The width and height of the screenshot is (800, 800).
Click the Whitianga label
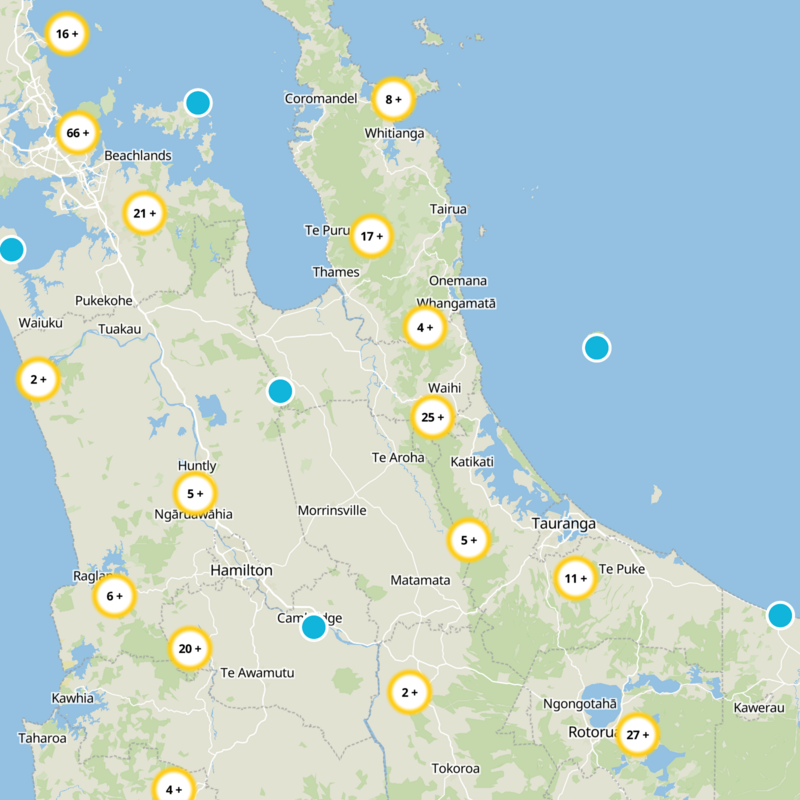(x=394, y=133)
